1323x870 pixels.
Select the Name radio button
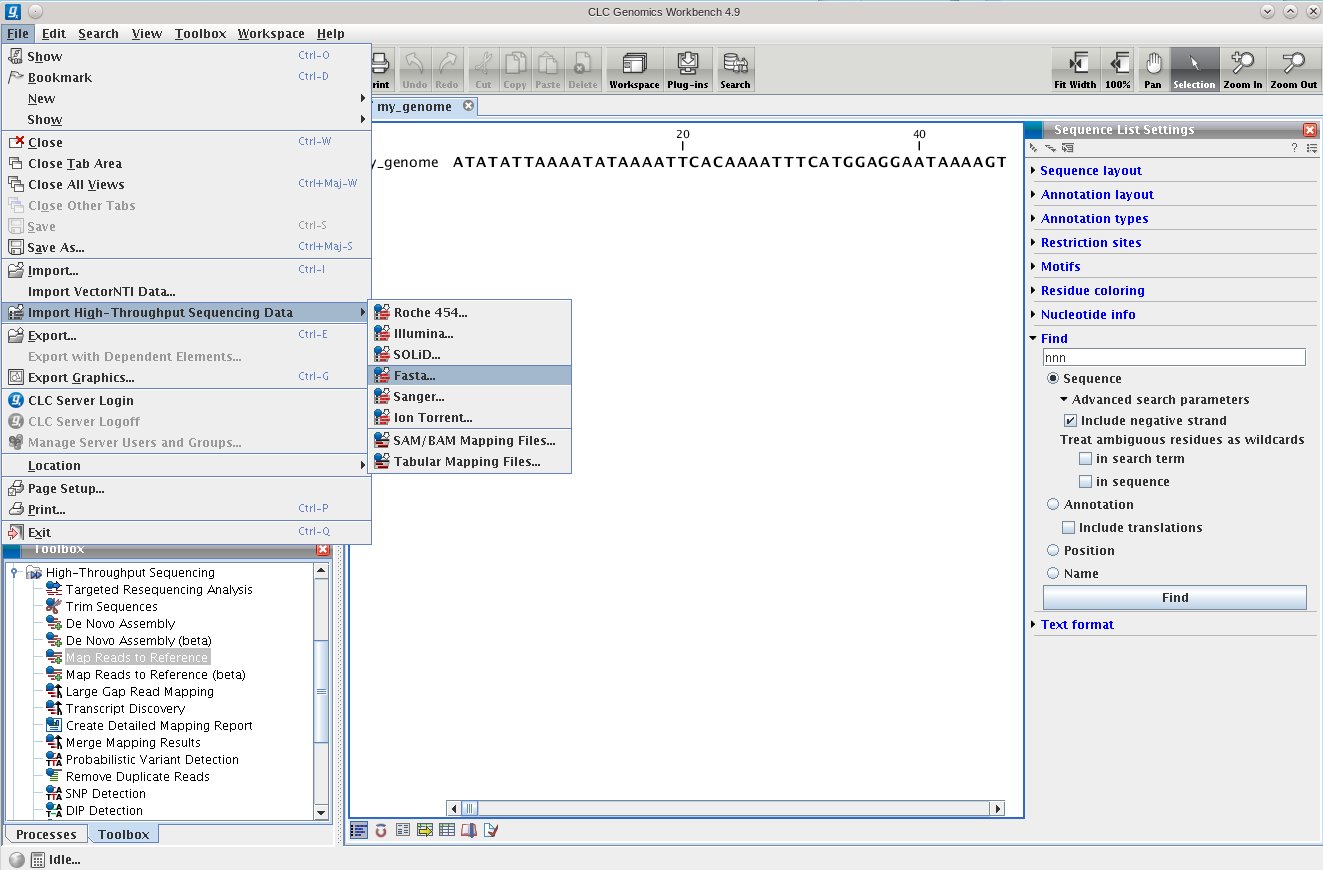[1053, 574]
